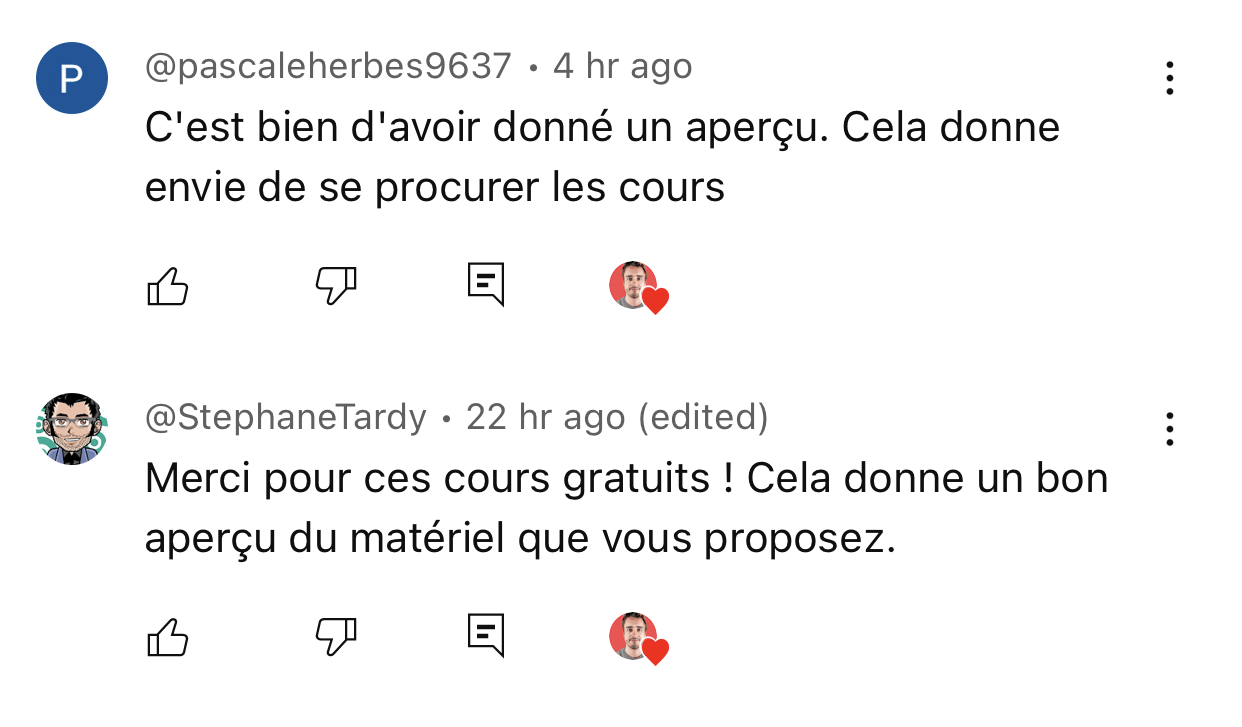Open the "4 hr ago" timestamp link
This screenshot has width=1242, height=727.
[x=623, y=67]
